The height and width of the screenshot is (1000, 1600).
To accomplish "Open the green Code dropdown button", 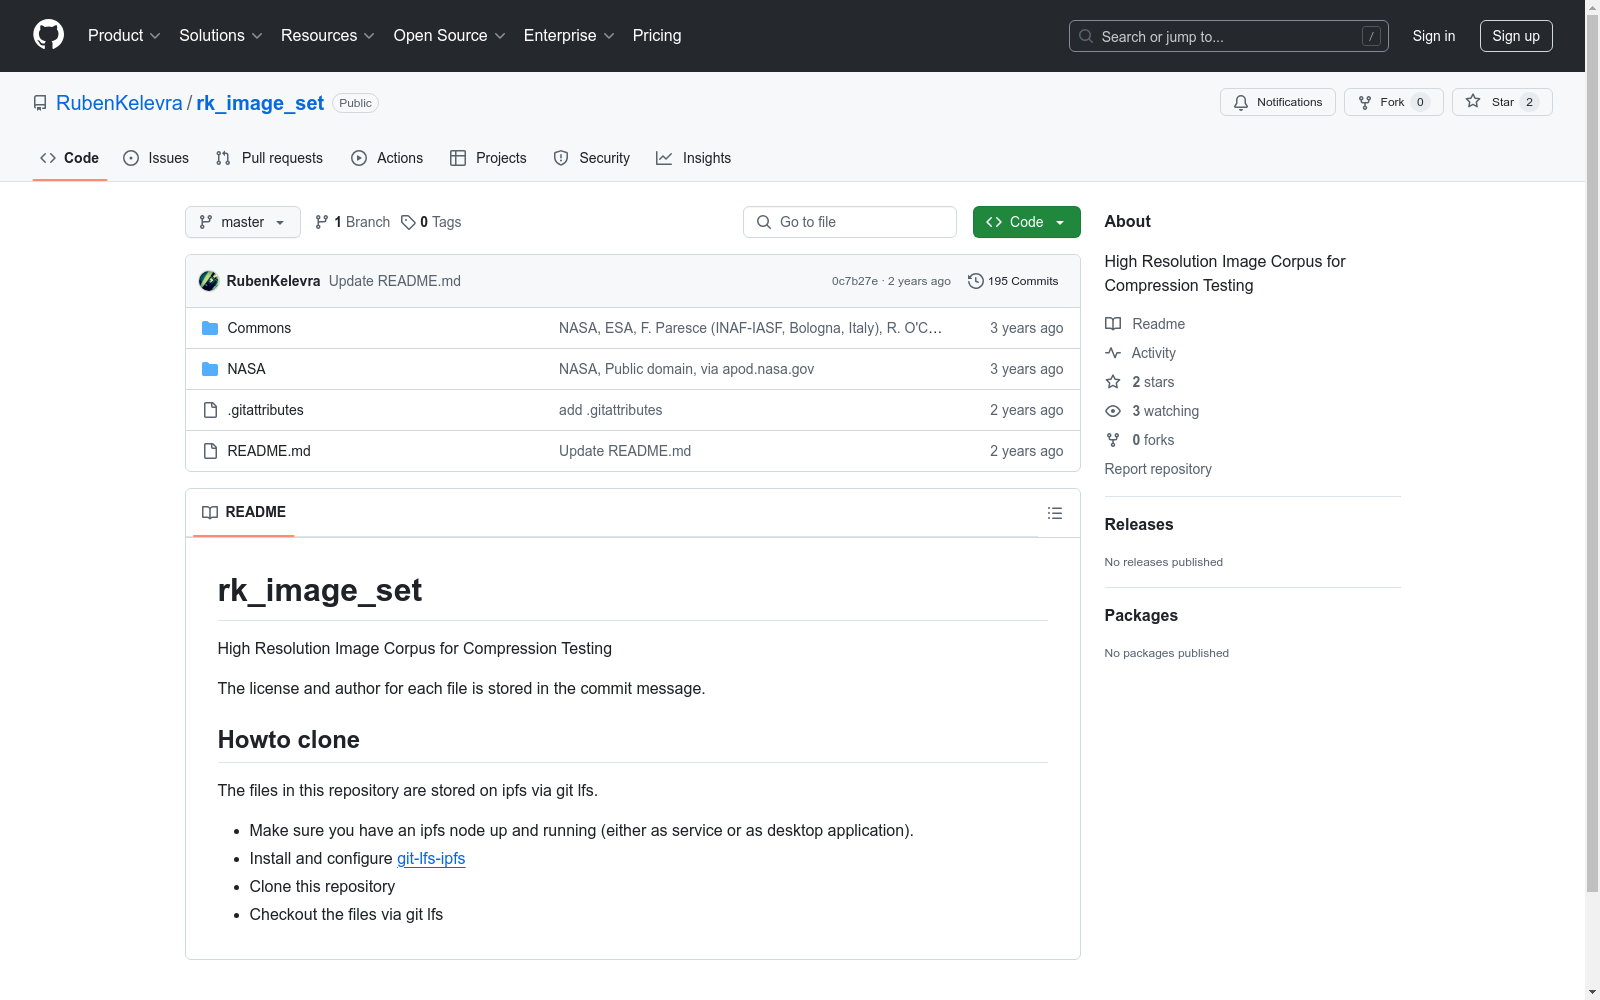I will [x=1027, y=222].
